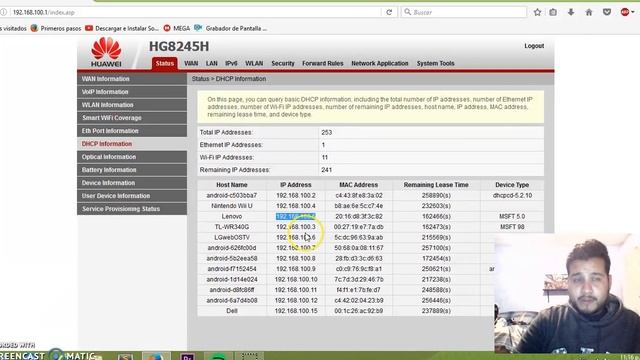The height and width of the screenshot is (360, 640).
Task: Select host name LGwebOSTV
Action: [x=231, y=238]
